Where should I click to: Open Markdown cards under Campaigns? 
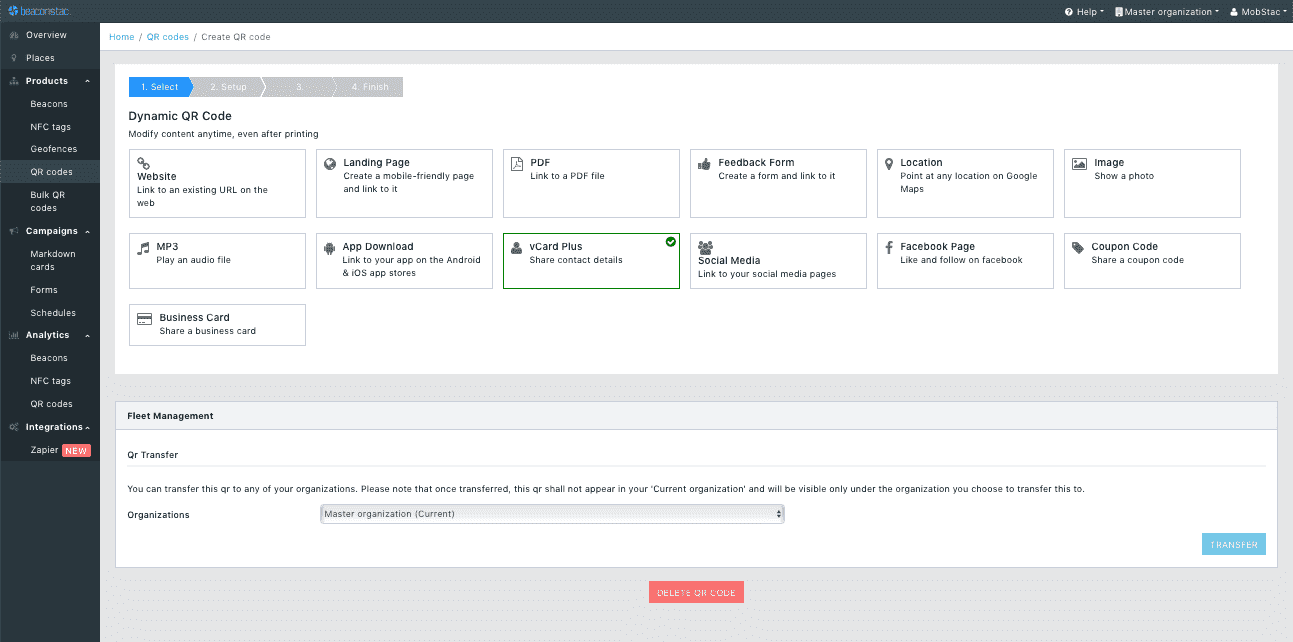[53, 260]
